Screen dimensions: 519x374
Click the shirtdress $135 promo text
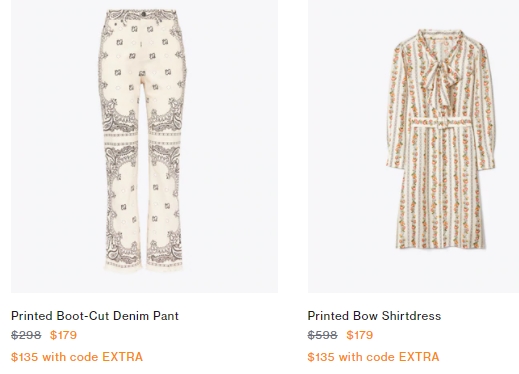(x=373, y=357)
